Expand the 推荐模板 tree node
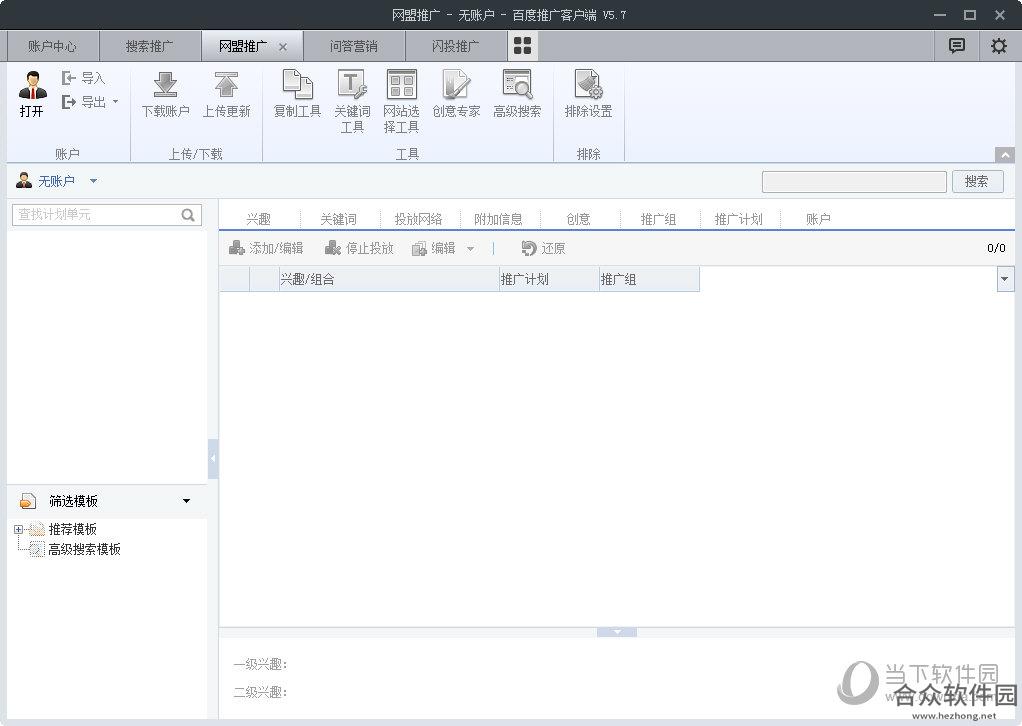This screenshot has width=1022, height=726. (18, 530)
